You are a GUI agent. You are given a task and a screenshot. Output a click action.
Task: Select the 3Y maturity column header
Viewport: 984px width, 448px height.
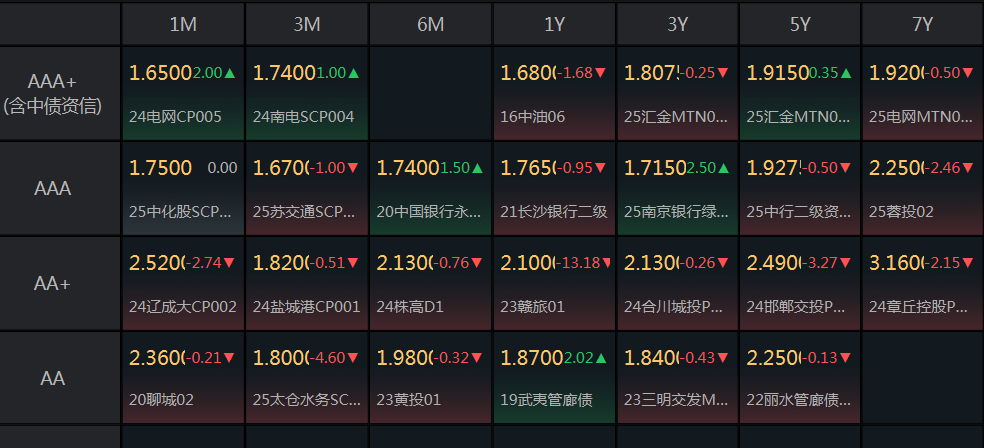click(x=676, y=24)
